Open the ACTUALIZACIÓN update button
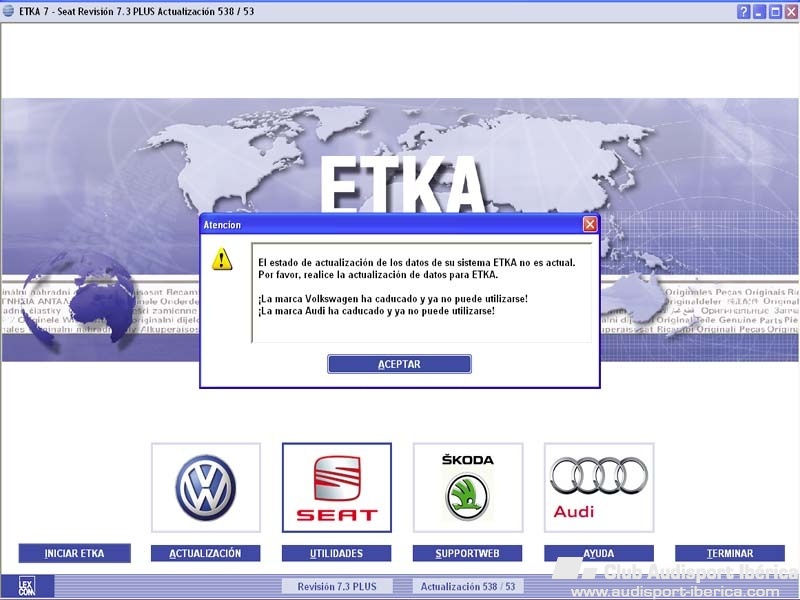Viewport: 800px width, 600px height. [206, 554]
